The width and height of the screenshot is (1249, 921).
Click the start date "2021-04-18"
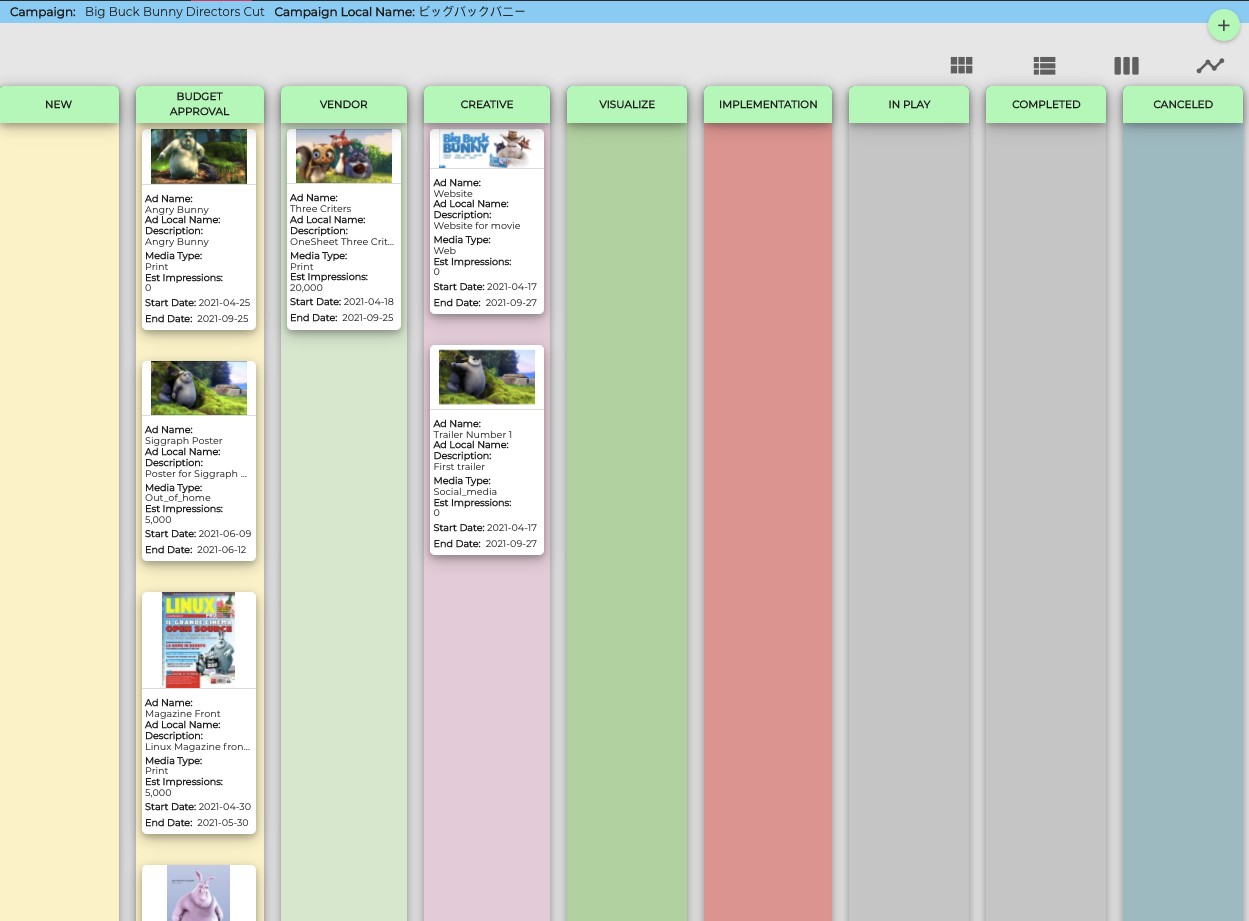coord(369,302)
